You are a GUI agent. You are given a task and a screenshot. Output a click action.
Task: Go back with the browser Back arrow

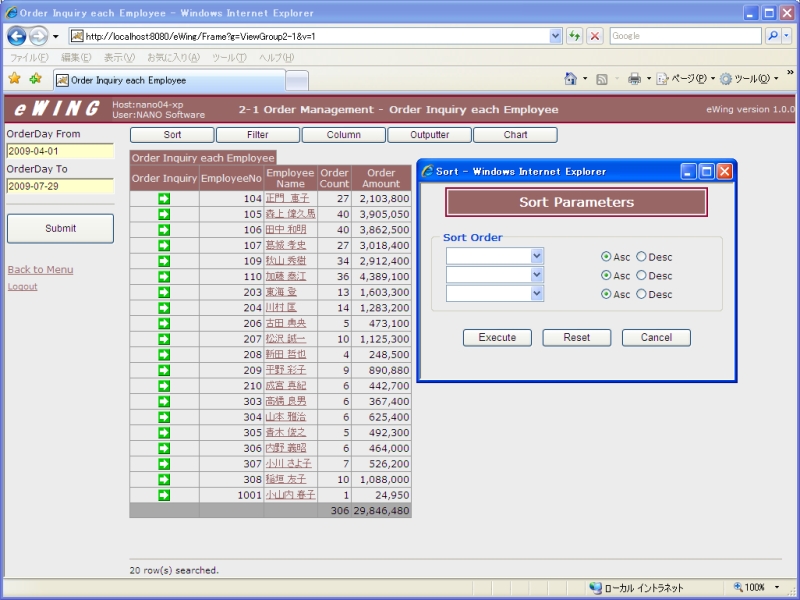point(16,36)
